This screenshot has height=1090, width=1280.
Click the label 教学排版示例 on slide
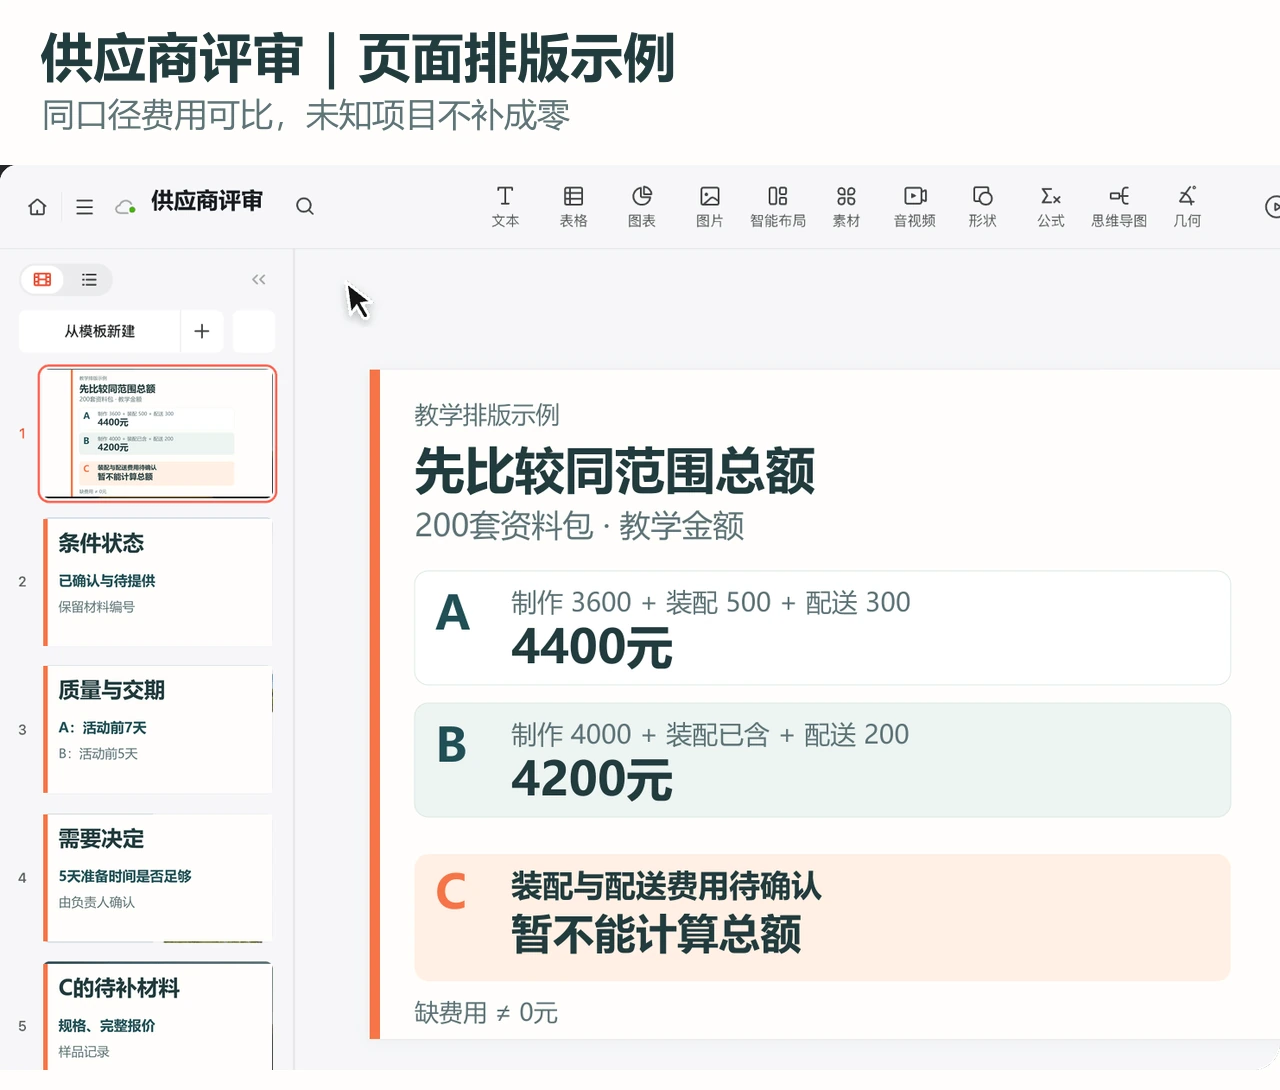[x=487, y=415]
